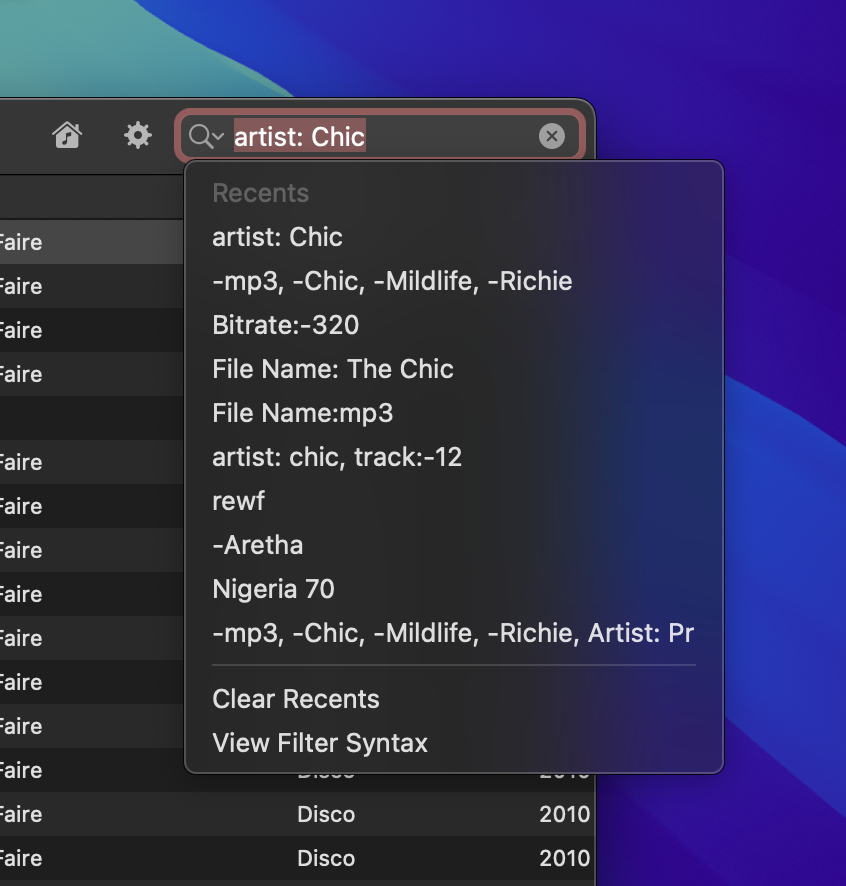Pick the "-Aretha" recent search
The height and width of the screenshot is (886, 846).
257,545
